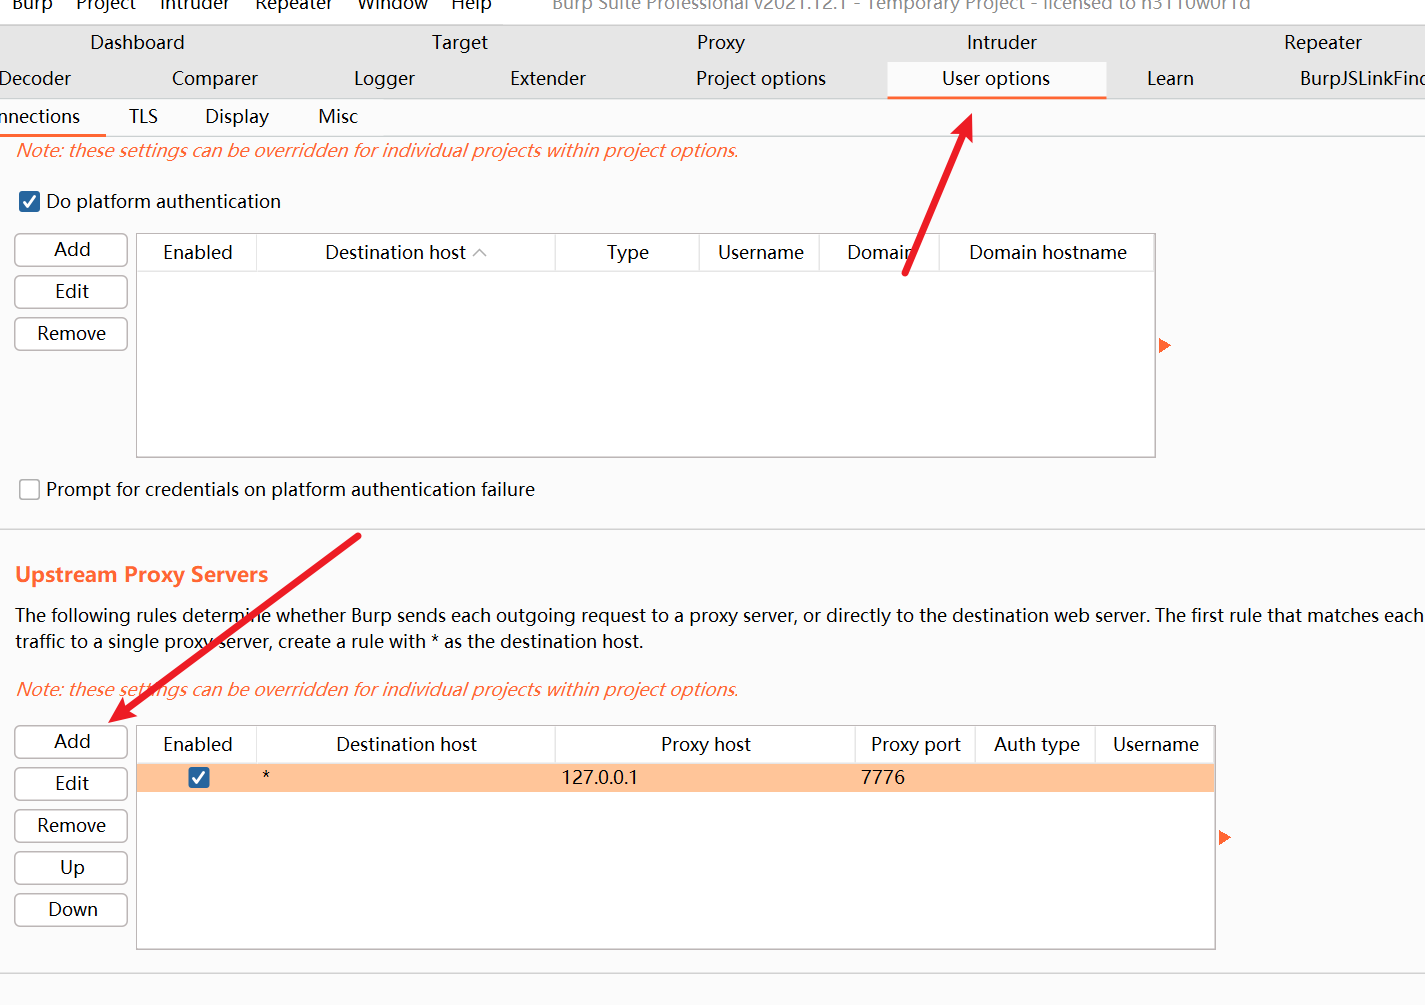This screenshot has width=1425, height=1005.
Task: Click Enabled header in upstream proxy table
Action: 198,744
